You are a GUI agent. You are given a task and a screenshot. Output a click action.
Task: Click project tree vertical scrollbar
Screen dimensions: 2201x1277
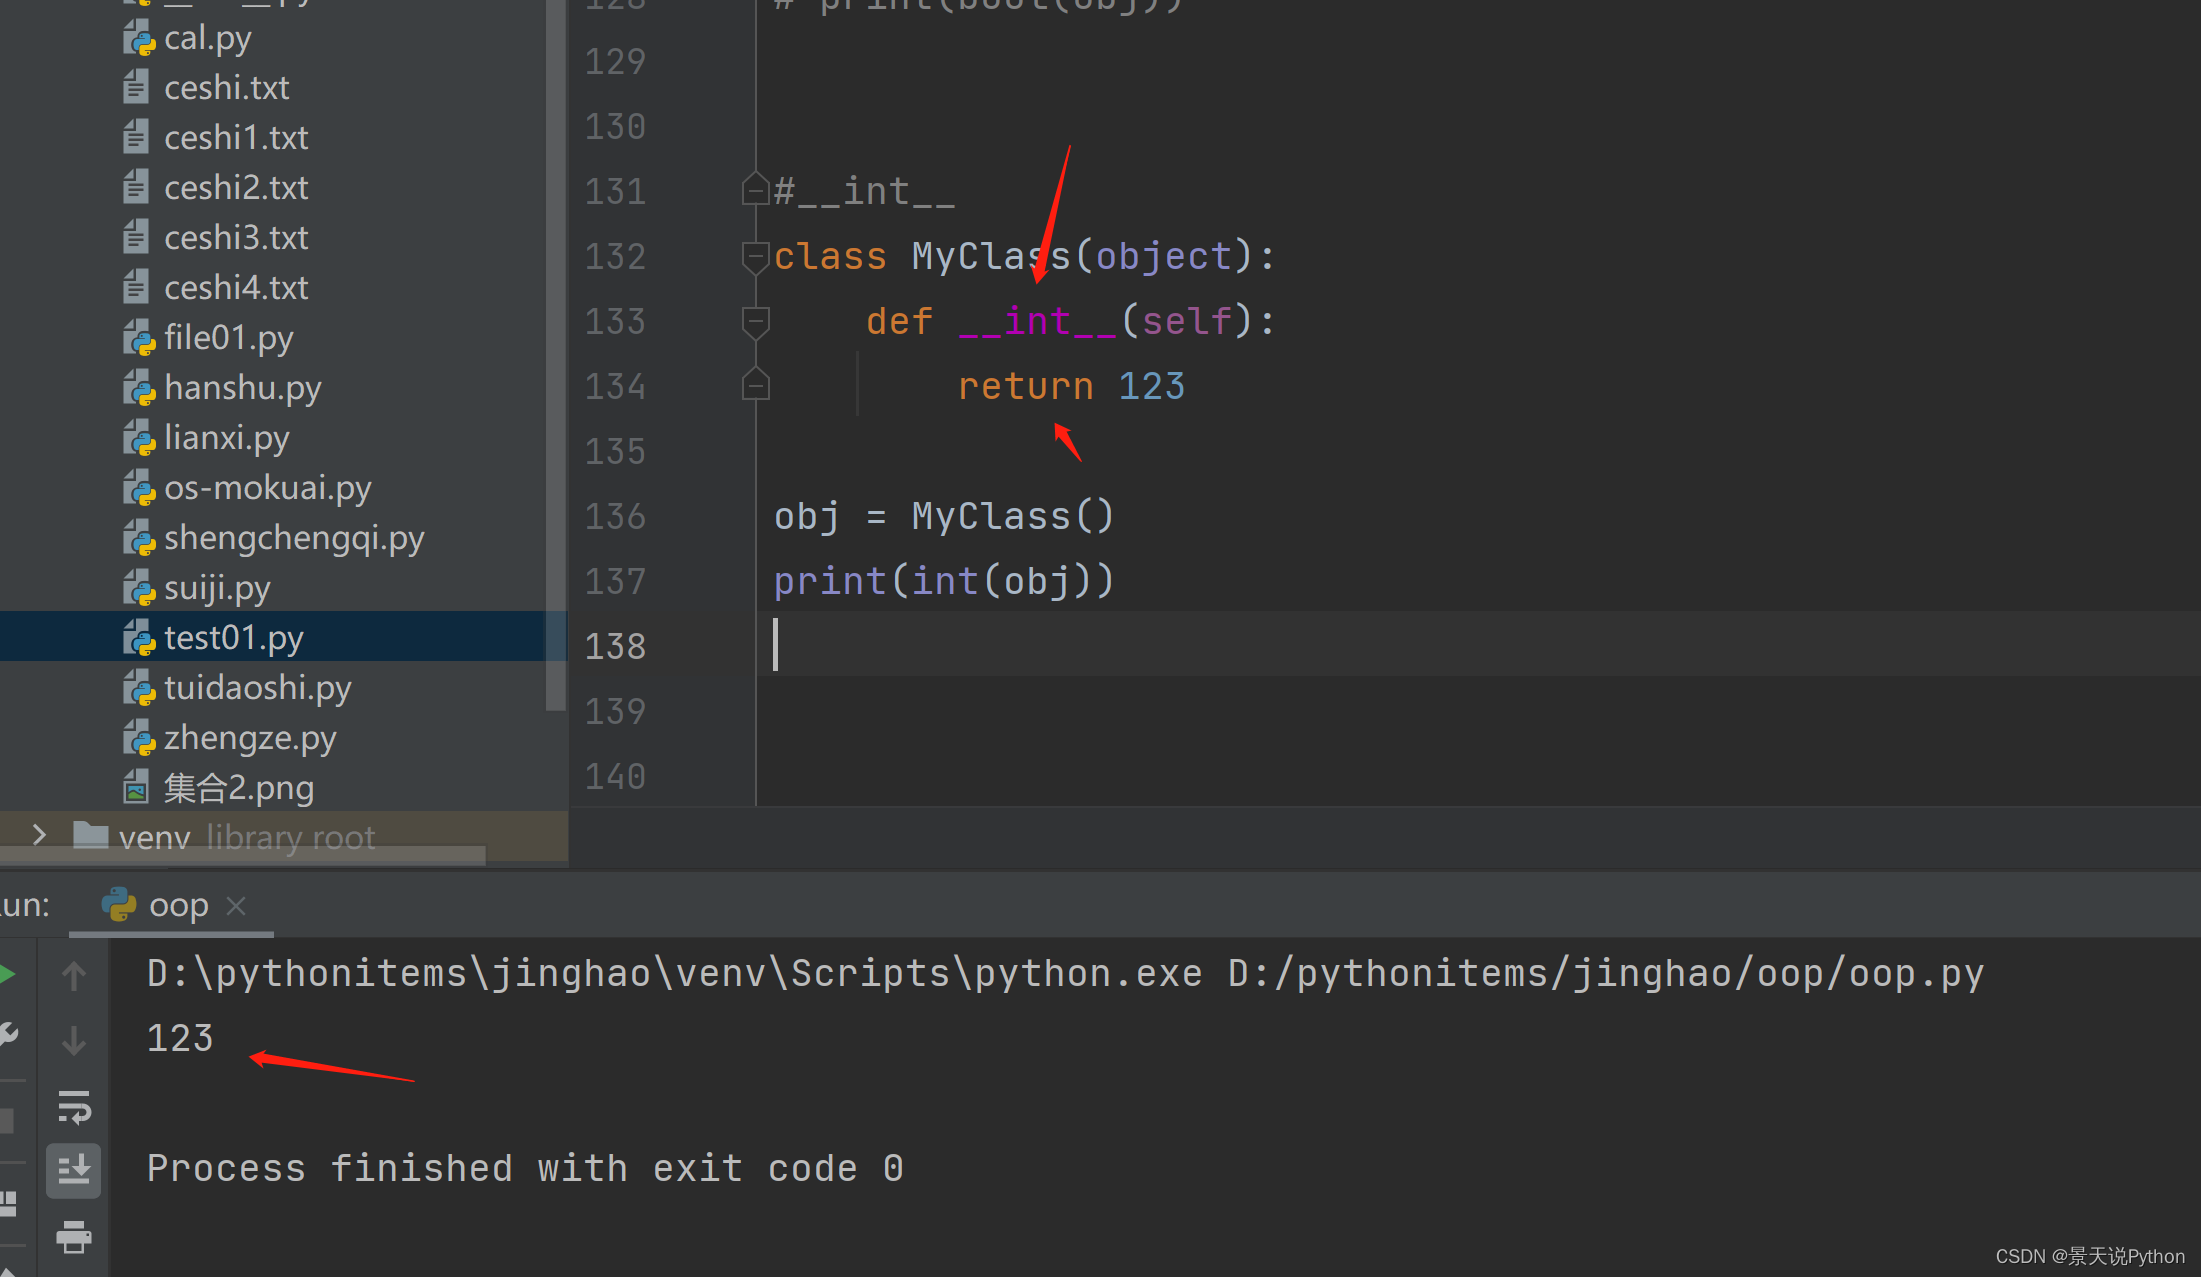(x=556, y=355)
